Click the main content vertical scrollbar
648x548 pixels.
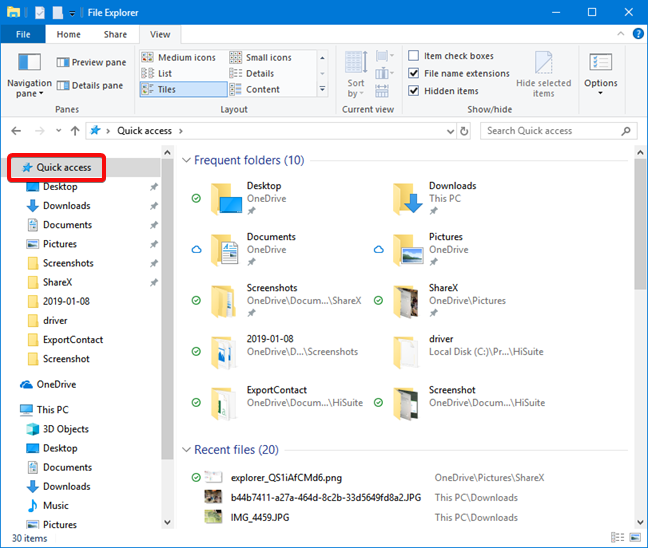[640, 224]
